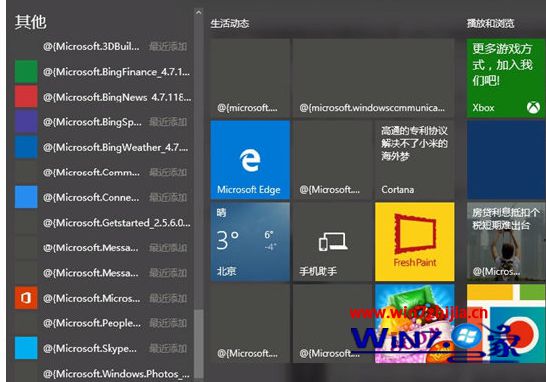Click the blue BingWeather app icon
Image resolution: width=546 pixels, height=382 pixels.
tap(26, 147)
